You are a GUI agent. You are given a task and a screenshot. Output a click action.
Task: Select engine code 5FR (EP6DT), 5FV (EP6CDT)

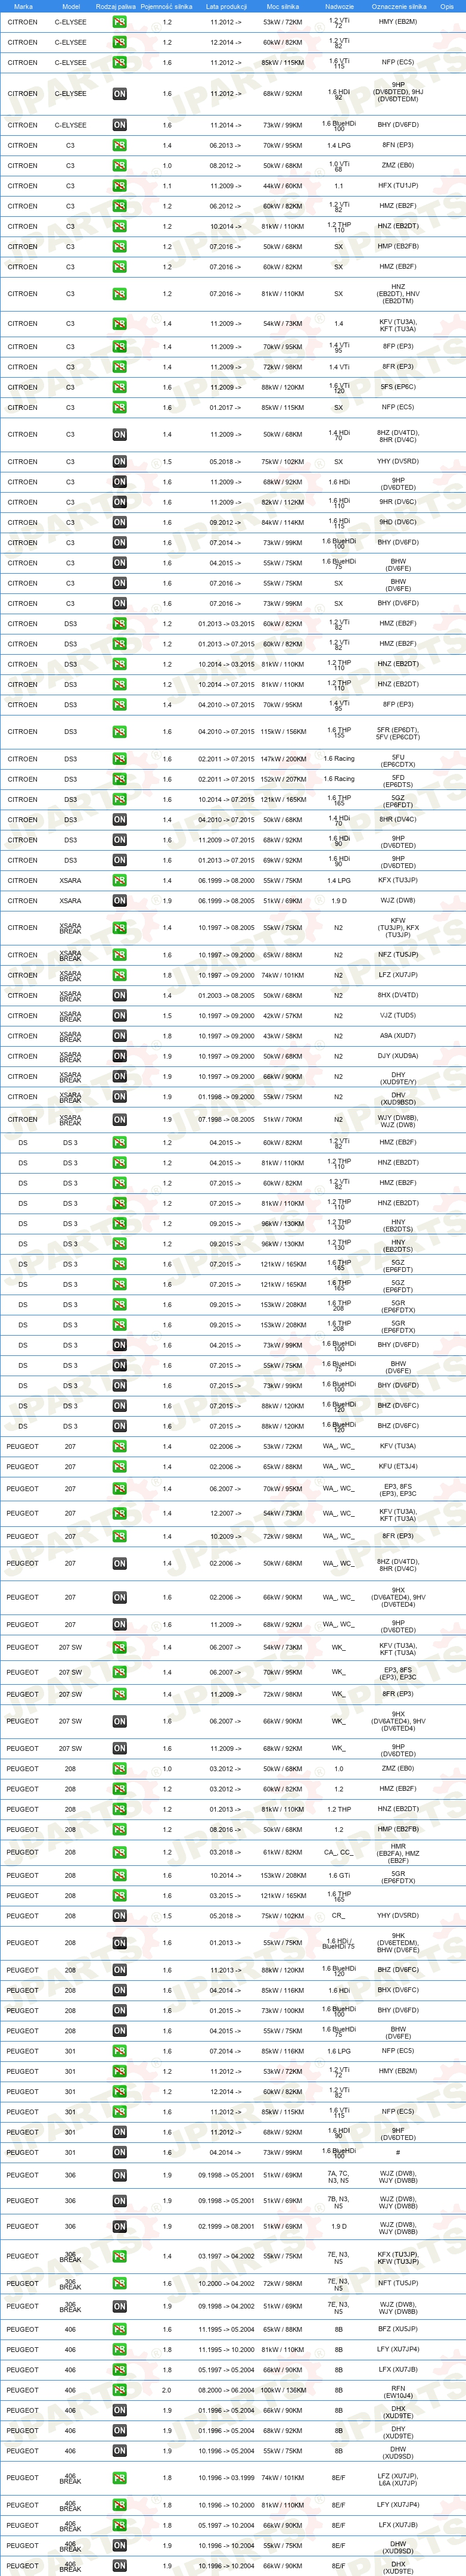(398, 732)
